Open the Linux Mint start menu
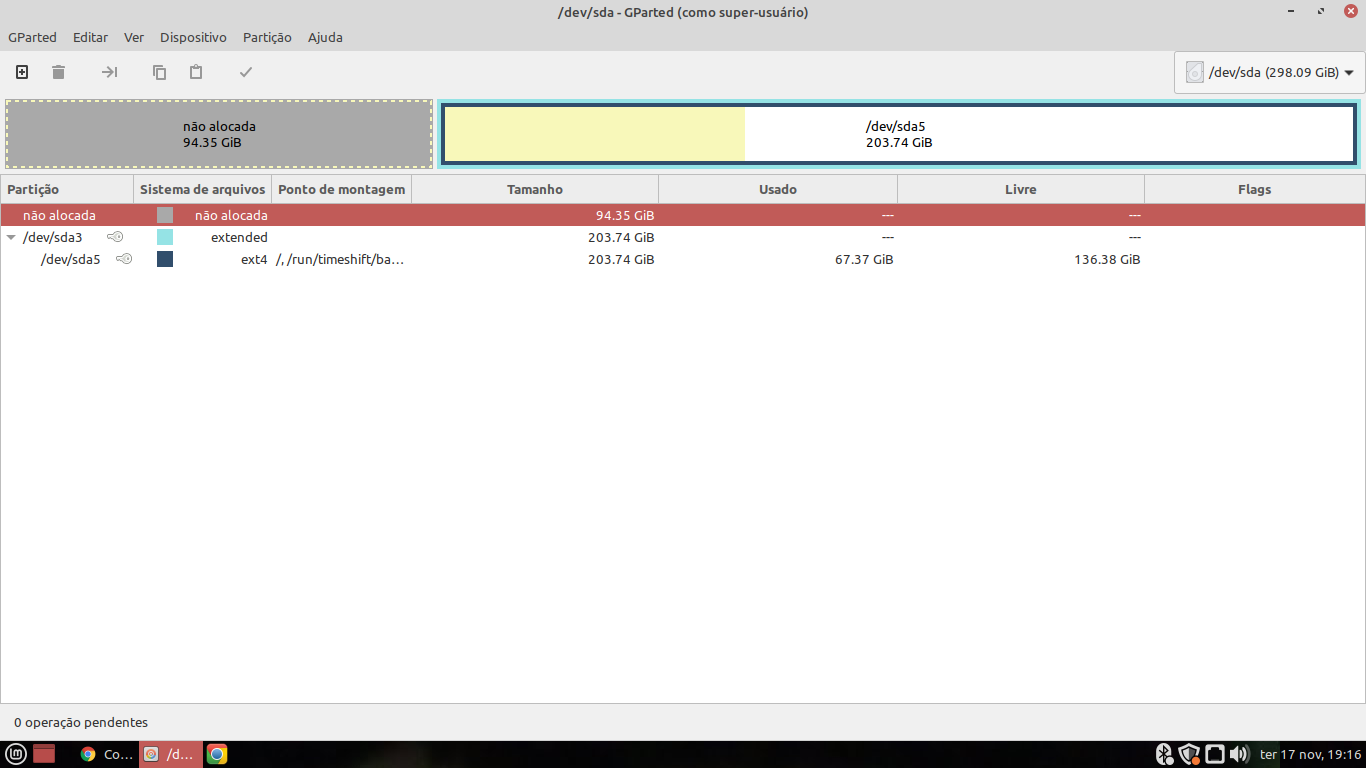Viewport: 1366px width, 768px height. tap(15, 754)
